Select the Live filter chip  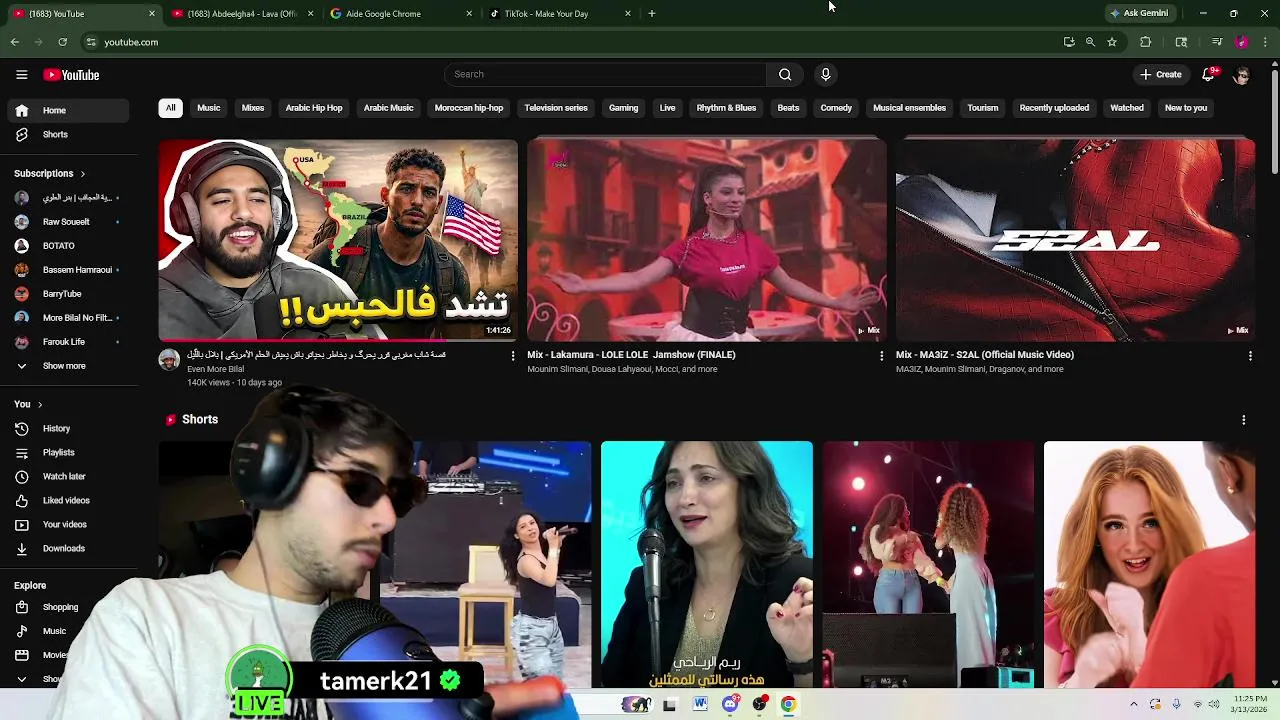point(667,108)
